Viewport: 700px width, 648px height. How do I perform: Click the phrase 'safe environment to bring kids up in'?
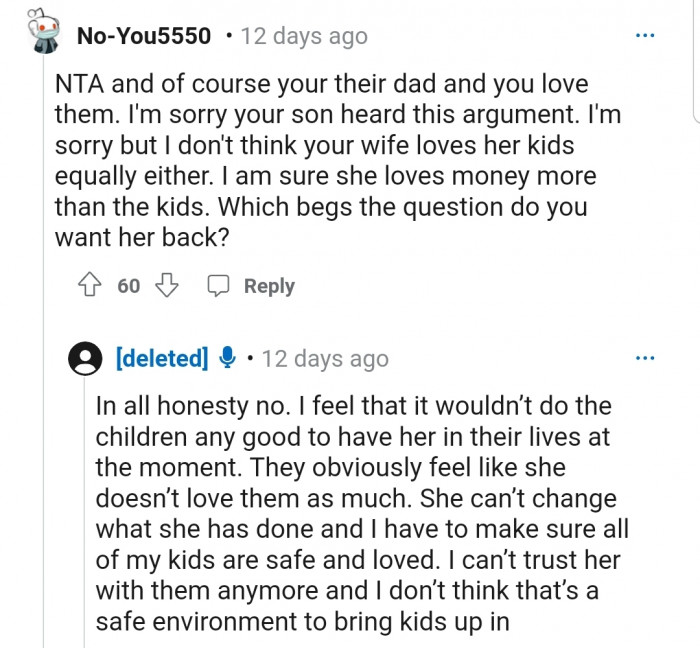(x=302, y=620)
